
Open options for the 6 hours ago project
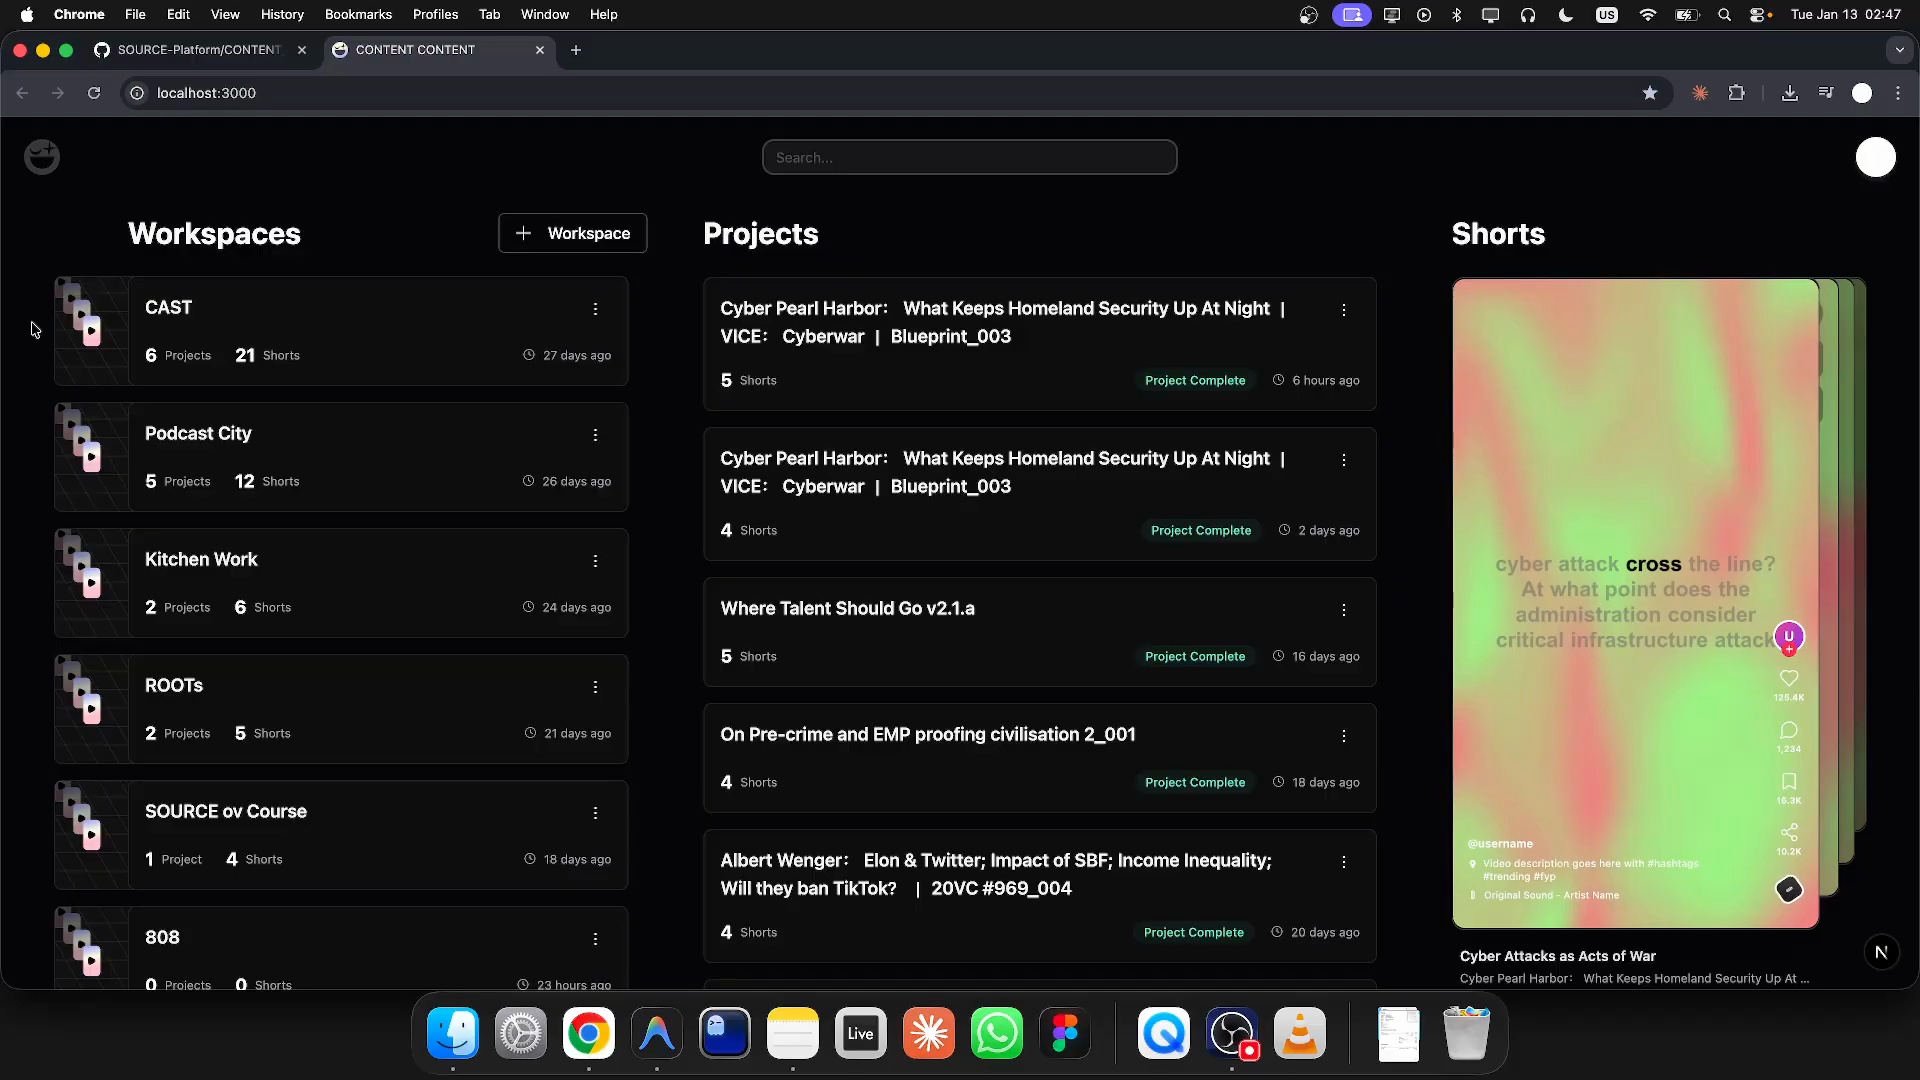tap(1344, 310)
